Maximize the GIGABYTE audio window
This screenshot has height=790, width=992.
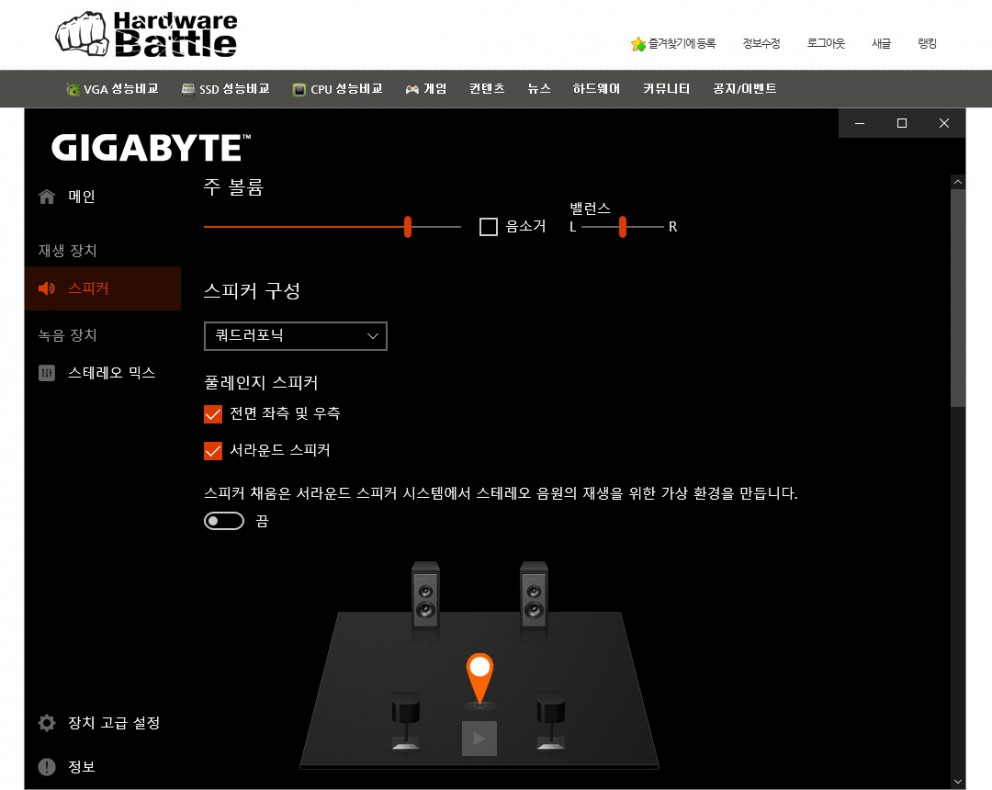click(902, 123)
